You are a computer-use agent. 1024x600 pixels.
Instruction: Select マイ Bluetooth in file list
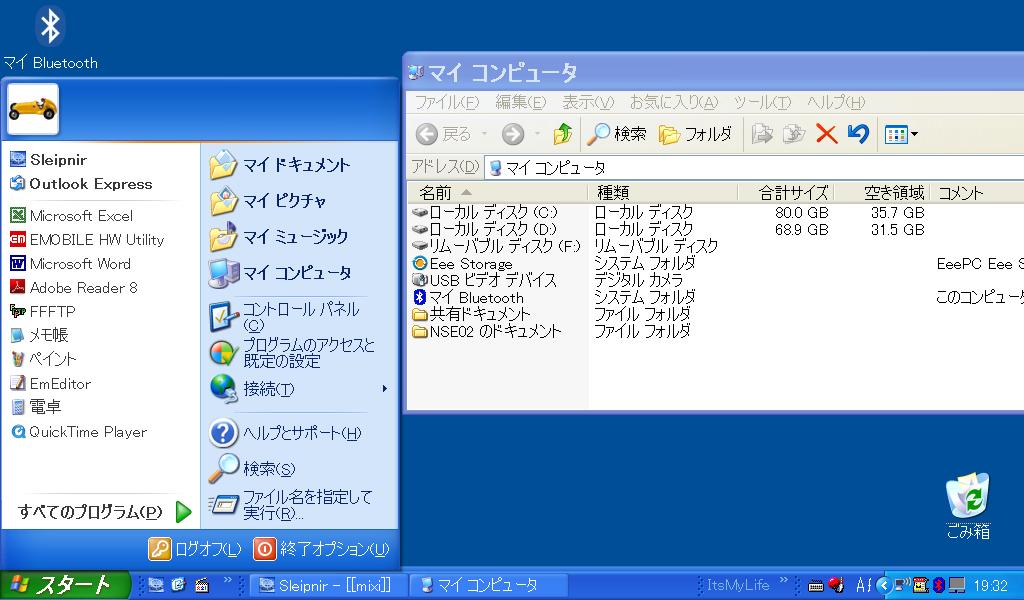(468, 297)
